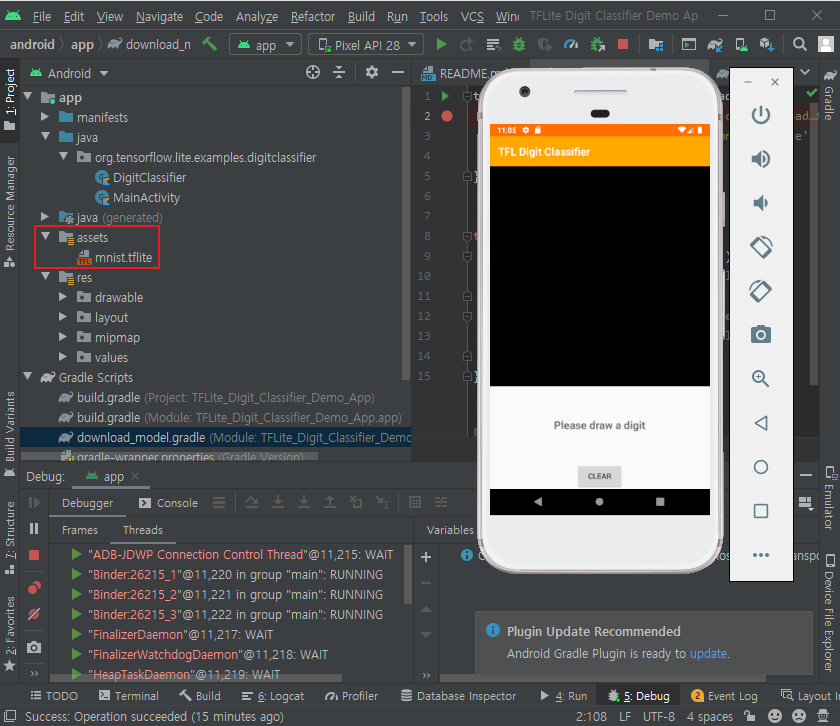
Task: Select the Threads tab
Action: click(142, 530)
